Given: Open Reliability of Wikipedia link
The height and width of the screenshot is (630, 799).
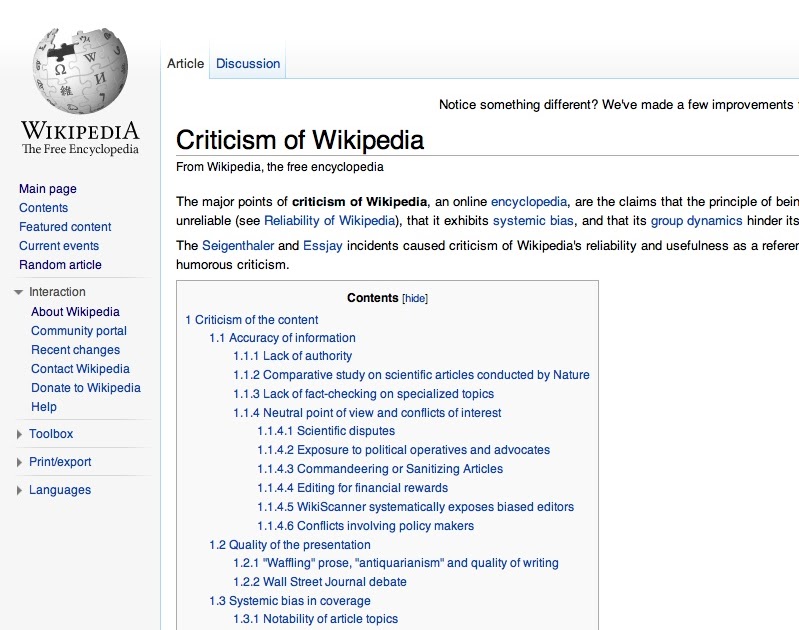Looking at the screenshot, I should (330, 221).
